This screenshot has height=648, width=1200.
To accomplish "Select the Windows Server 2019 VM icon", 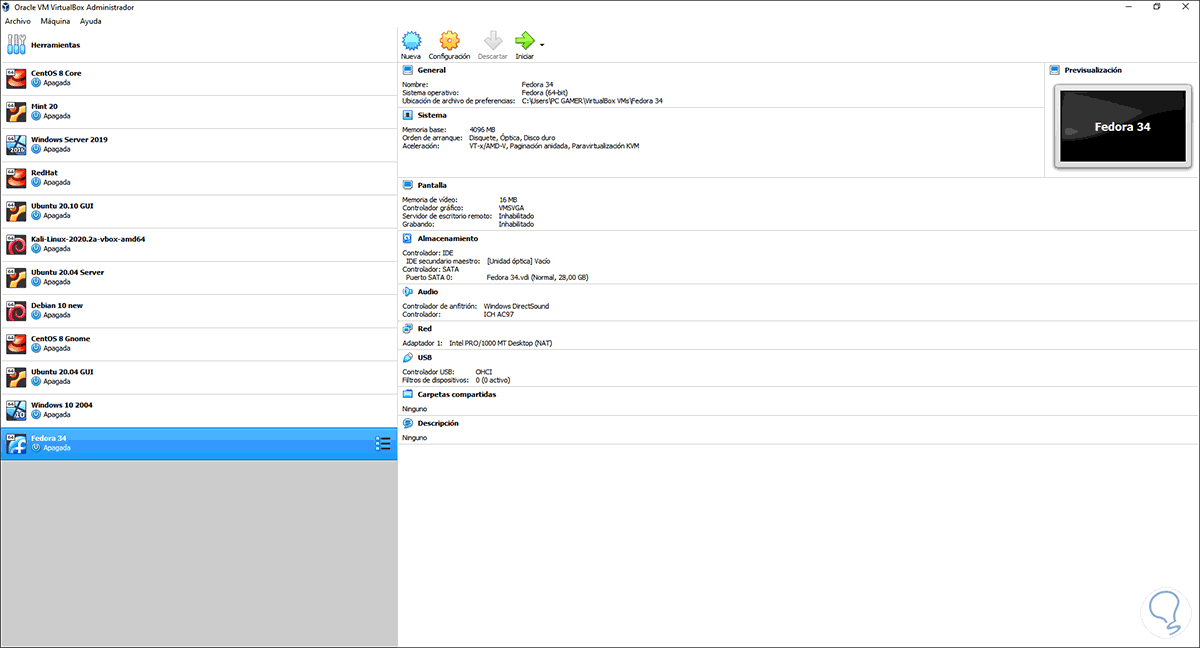I will click(16, 144).
